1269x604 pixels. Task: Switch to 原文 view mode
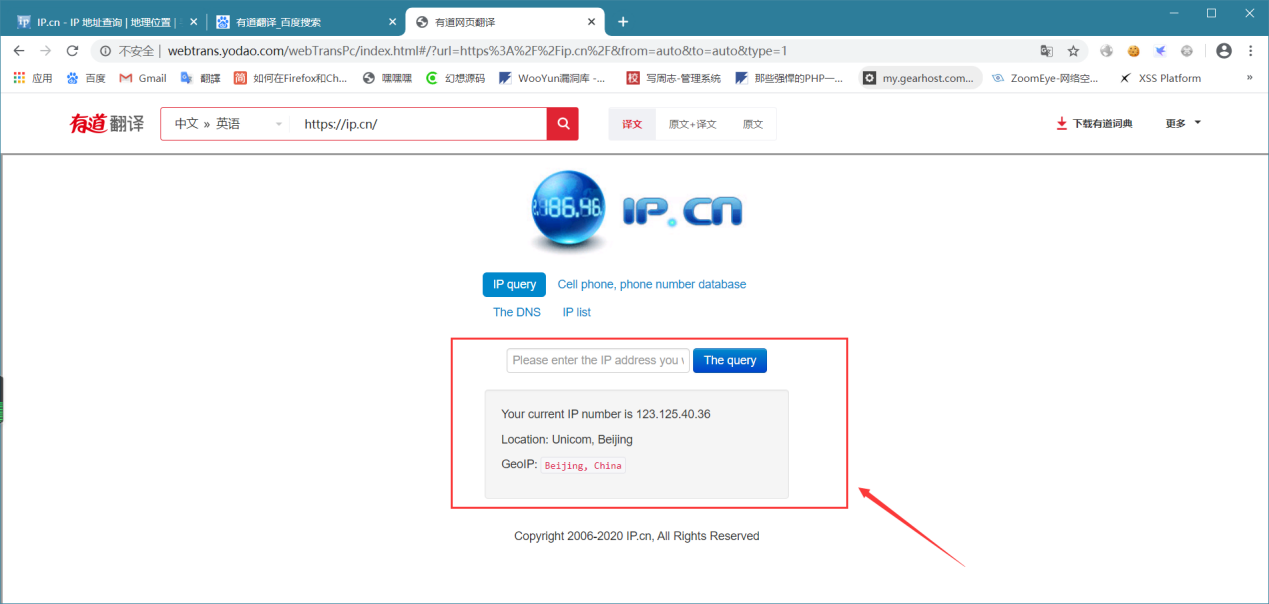click(753, 124)
